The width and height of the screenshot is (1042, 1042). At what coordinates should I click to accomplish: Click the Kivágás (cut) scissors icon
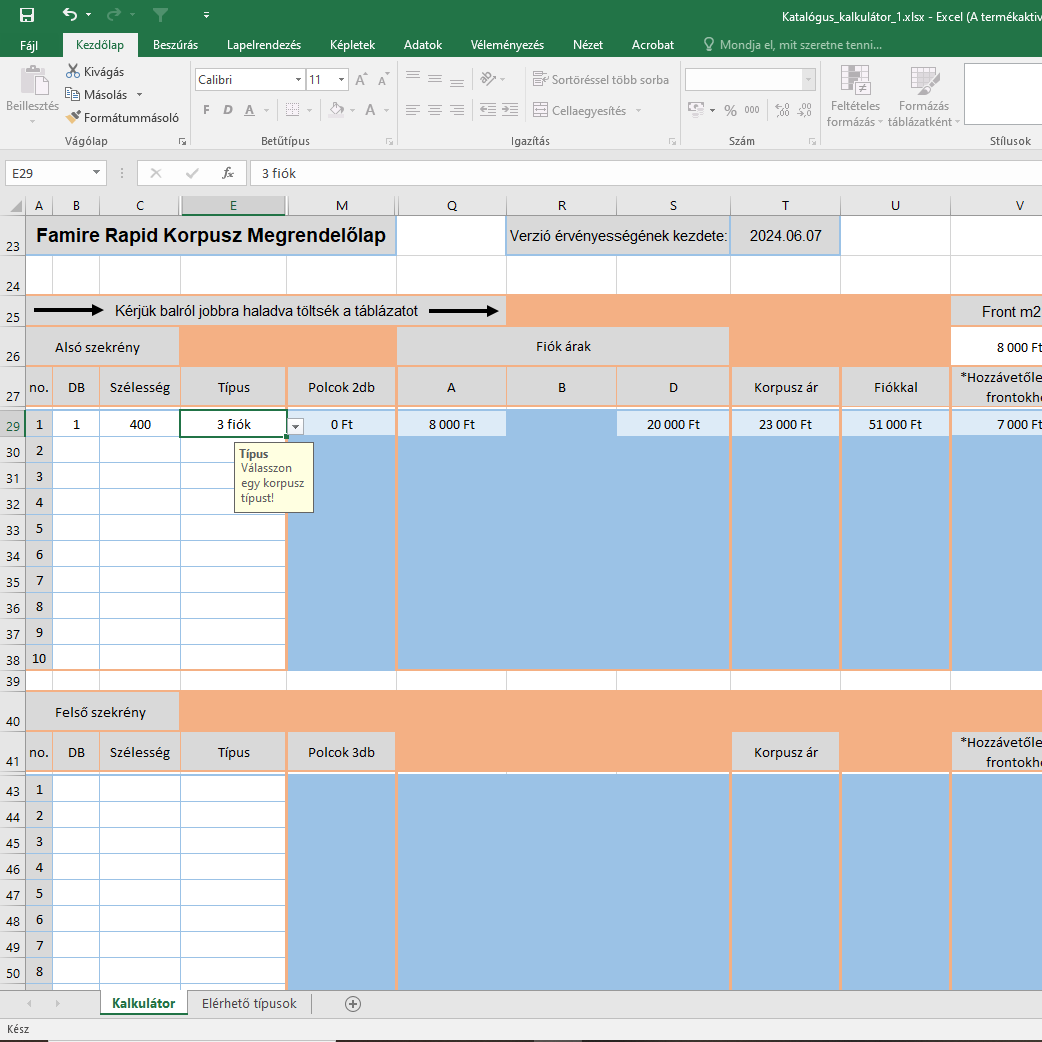(x=73, y=72)
